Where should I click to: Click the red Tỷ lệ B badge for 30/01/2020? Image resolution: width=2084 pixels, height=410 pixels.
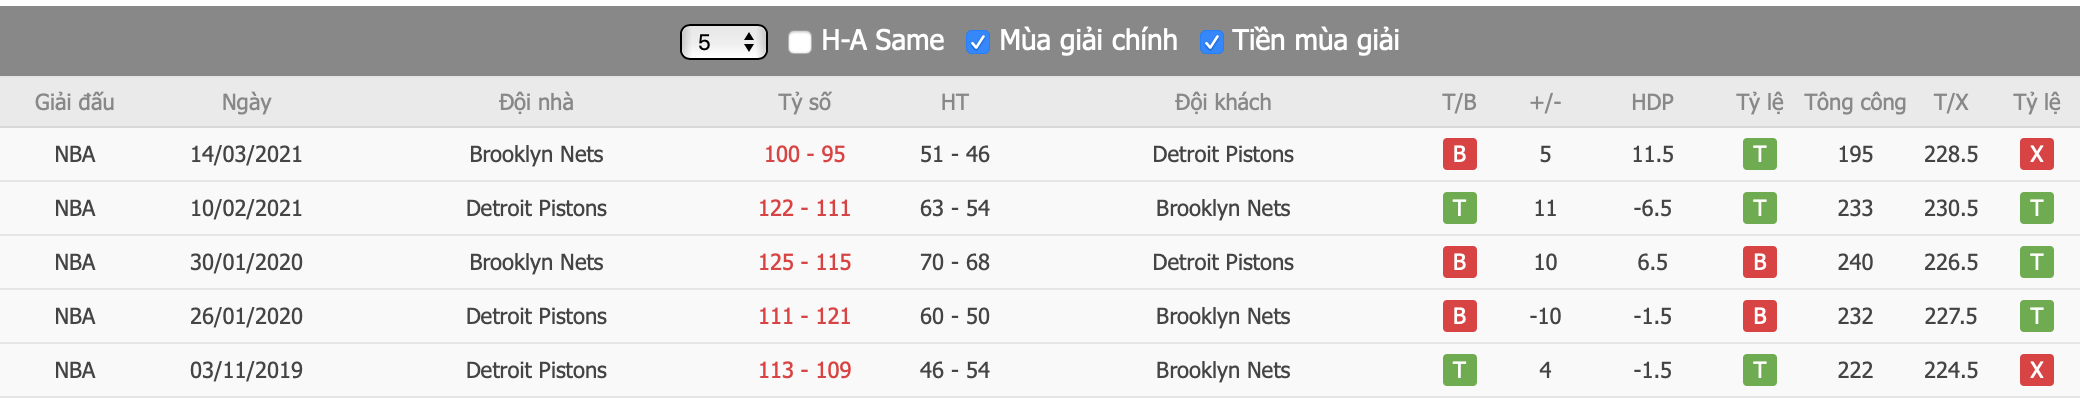pyautogui.click(x=1759, y=262)
